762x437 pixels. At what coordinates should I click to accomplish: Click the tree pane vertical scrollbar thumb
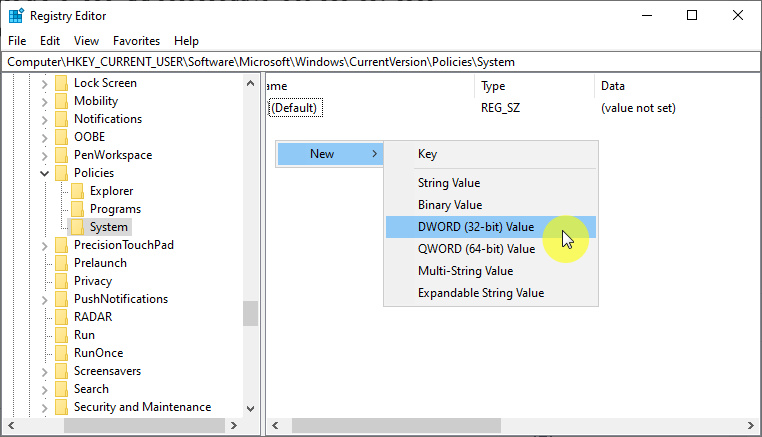pos(250,313)
